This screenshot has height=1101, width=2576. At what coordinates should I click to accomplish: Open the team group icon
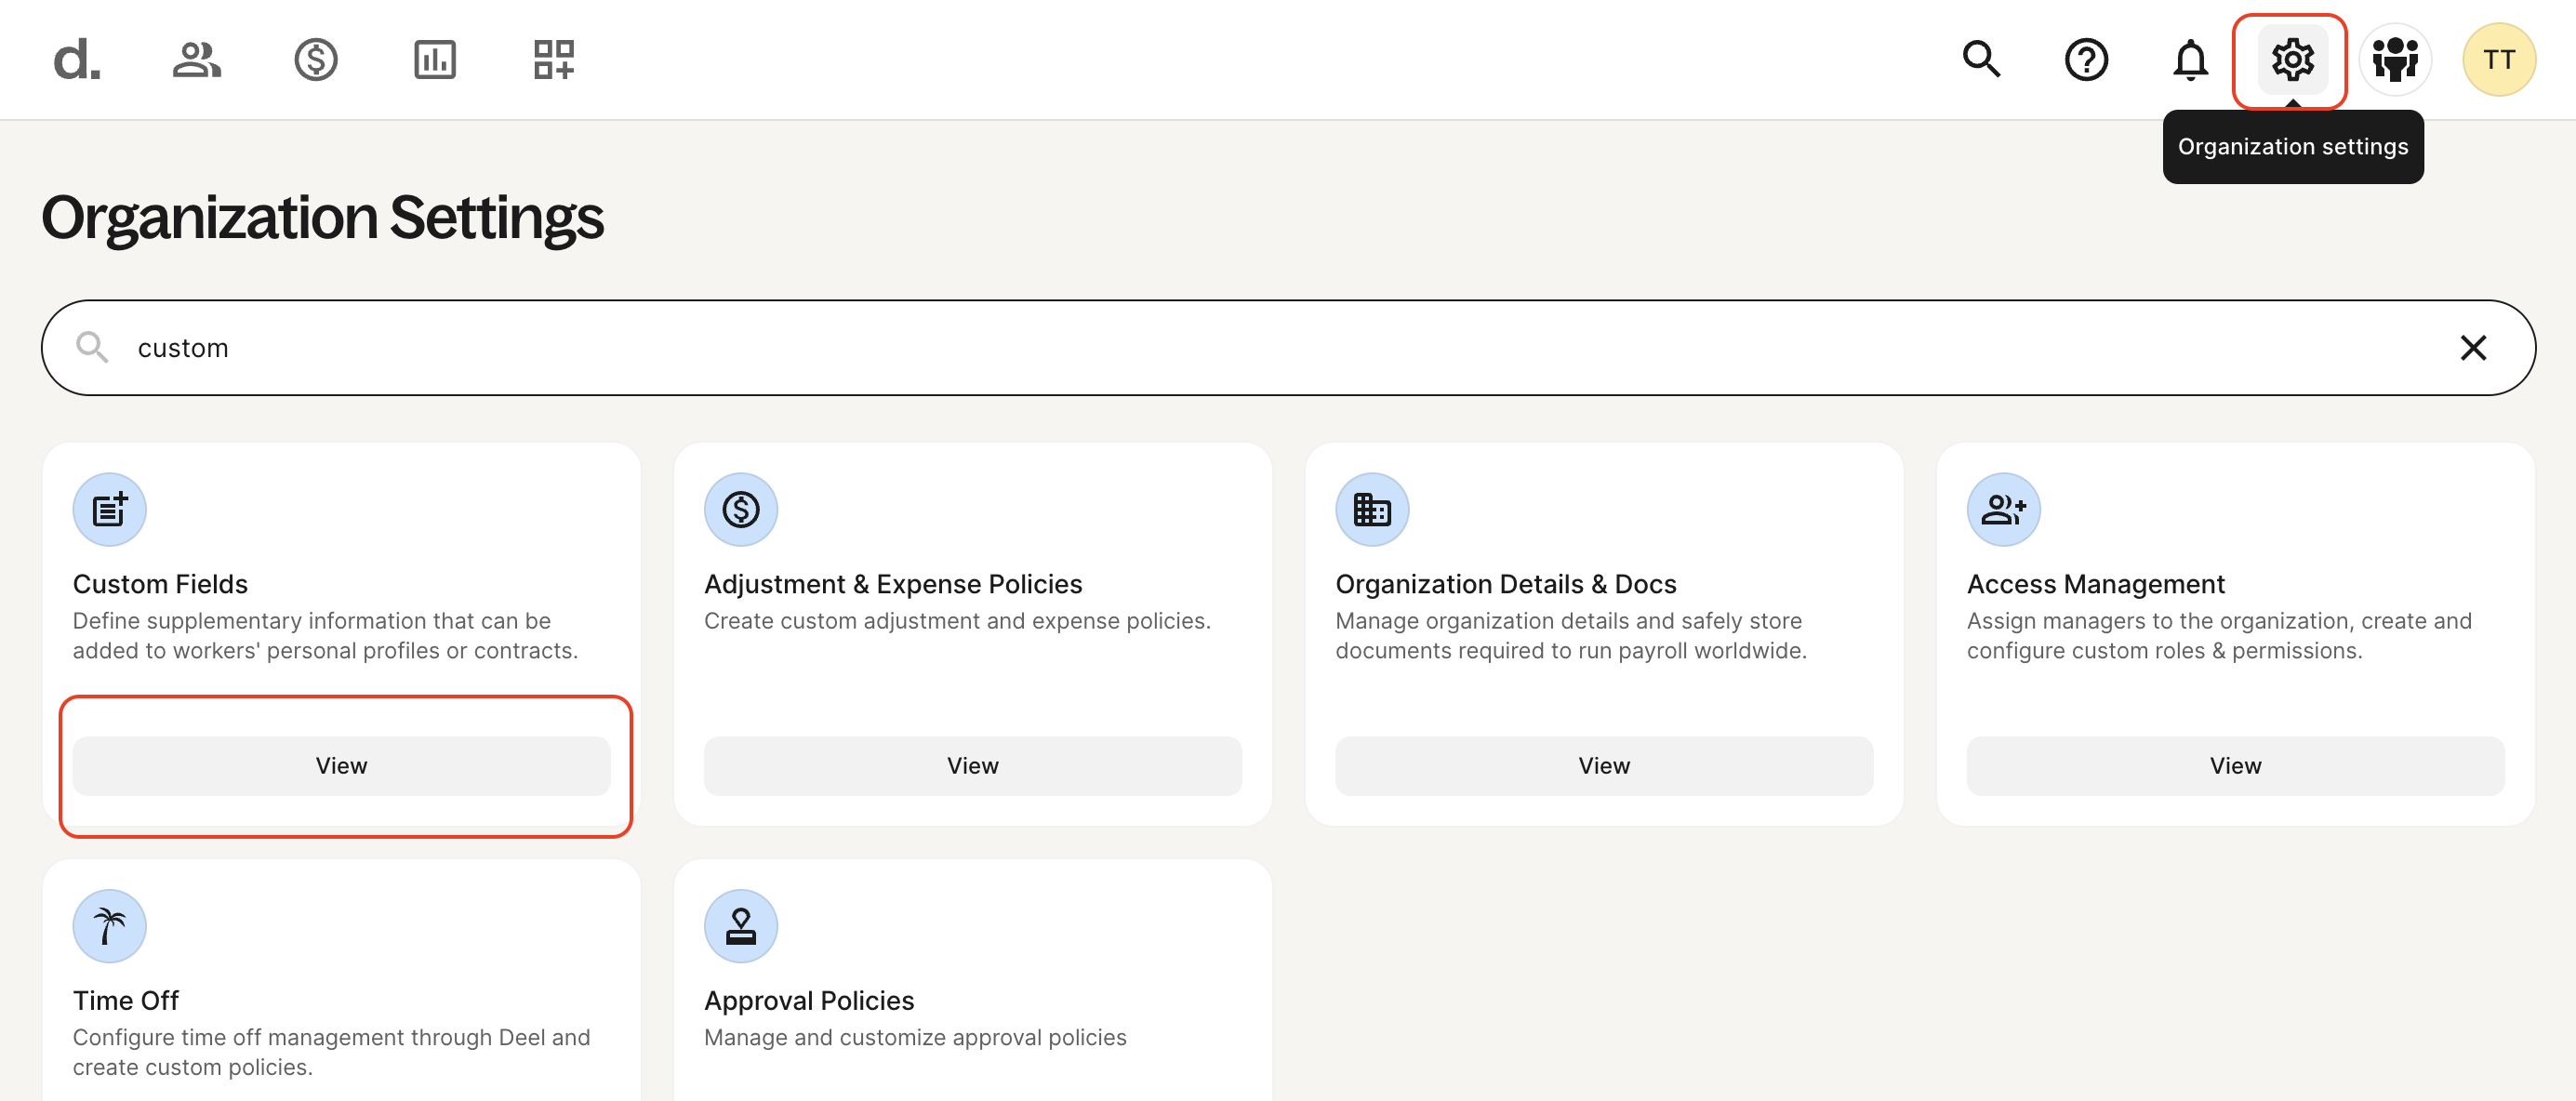coord(2395,60)
